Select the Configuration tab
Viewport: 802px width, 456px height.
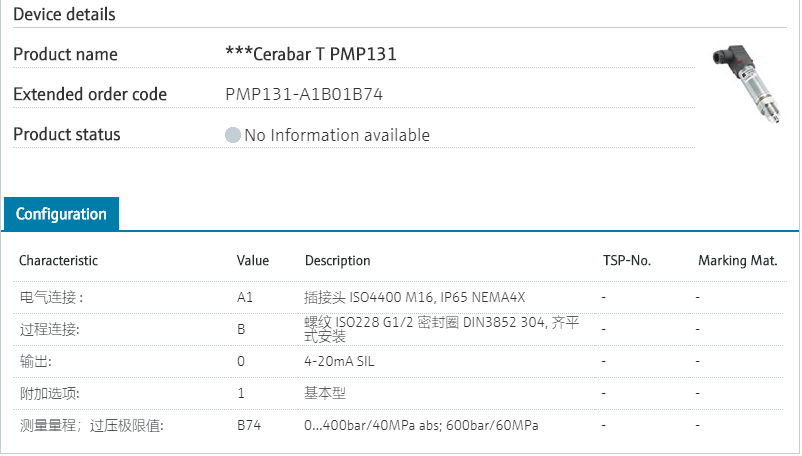[x=61, y=214]
